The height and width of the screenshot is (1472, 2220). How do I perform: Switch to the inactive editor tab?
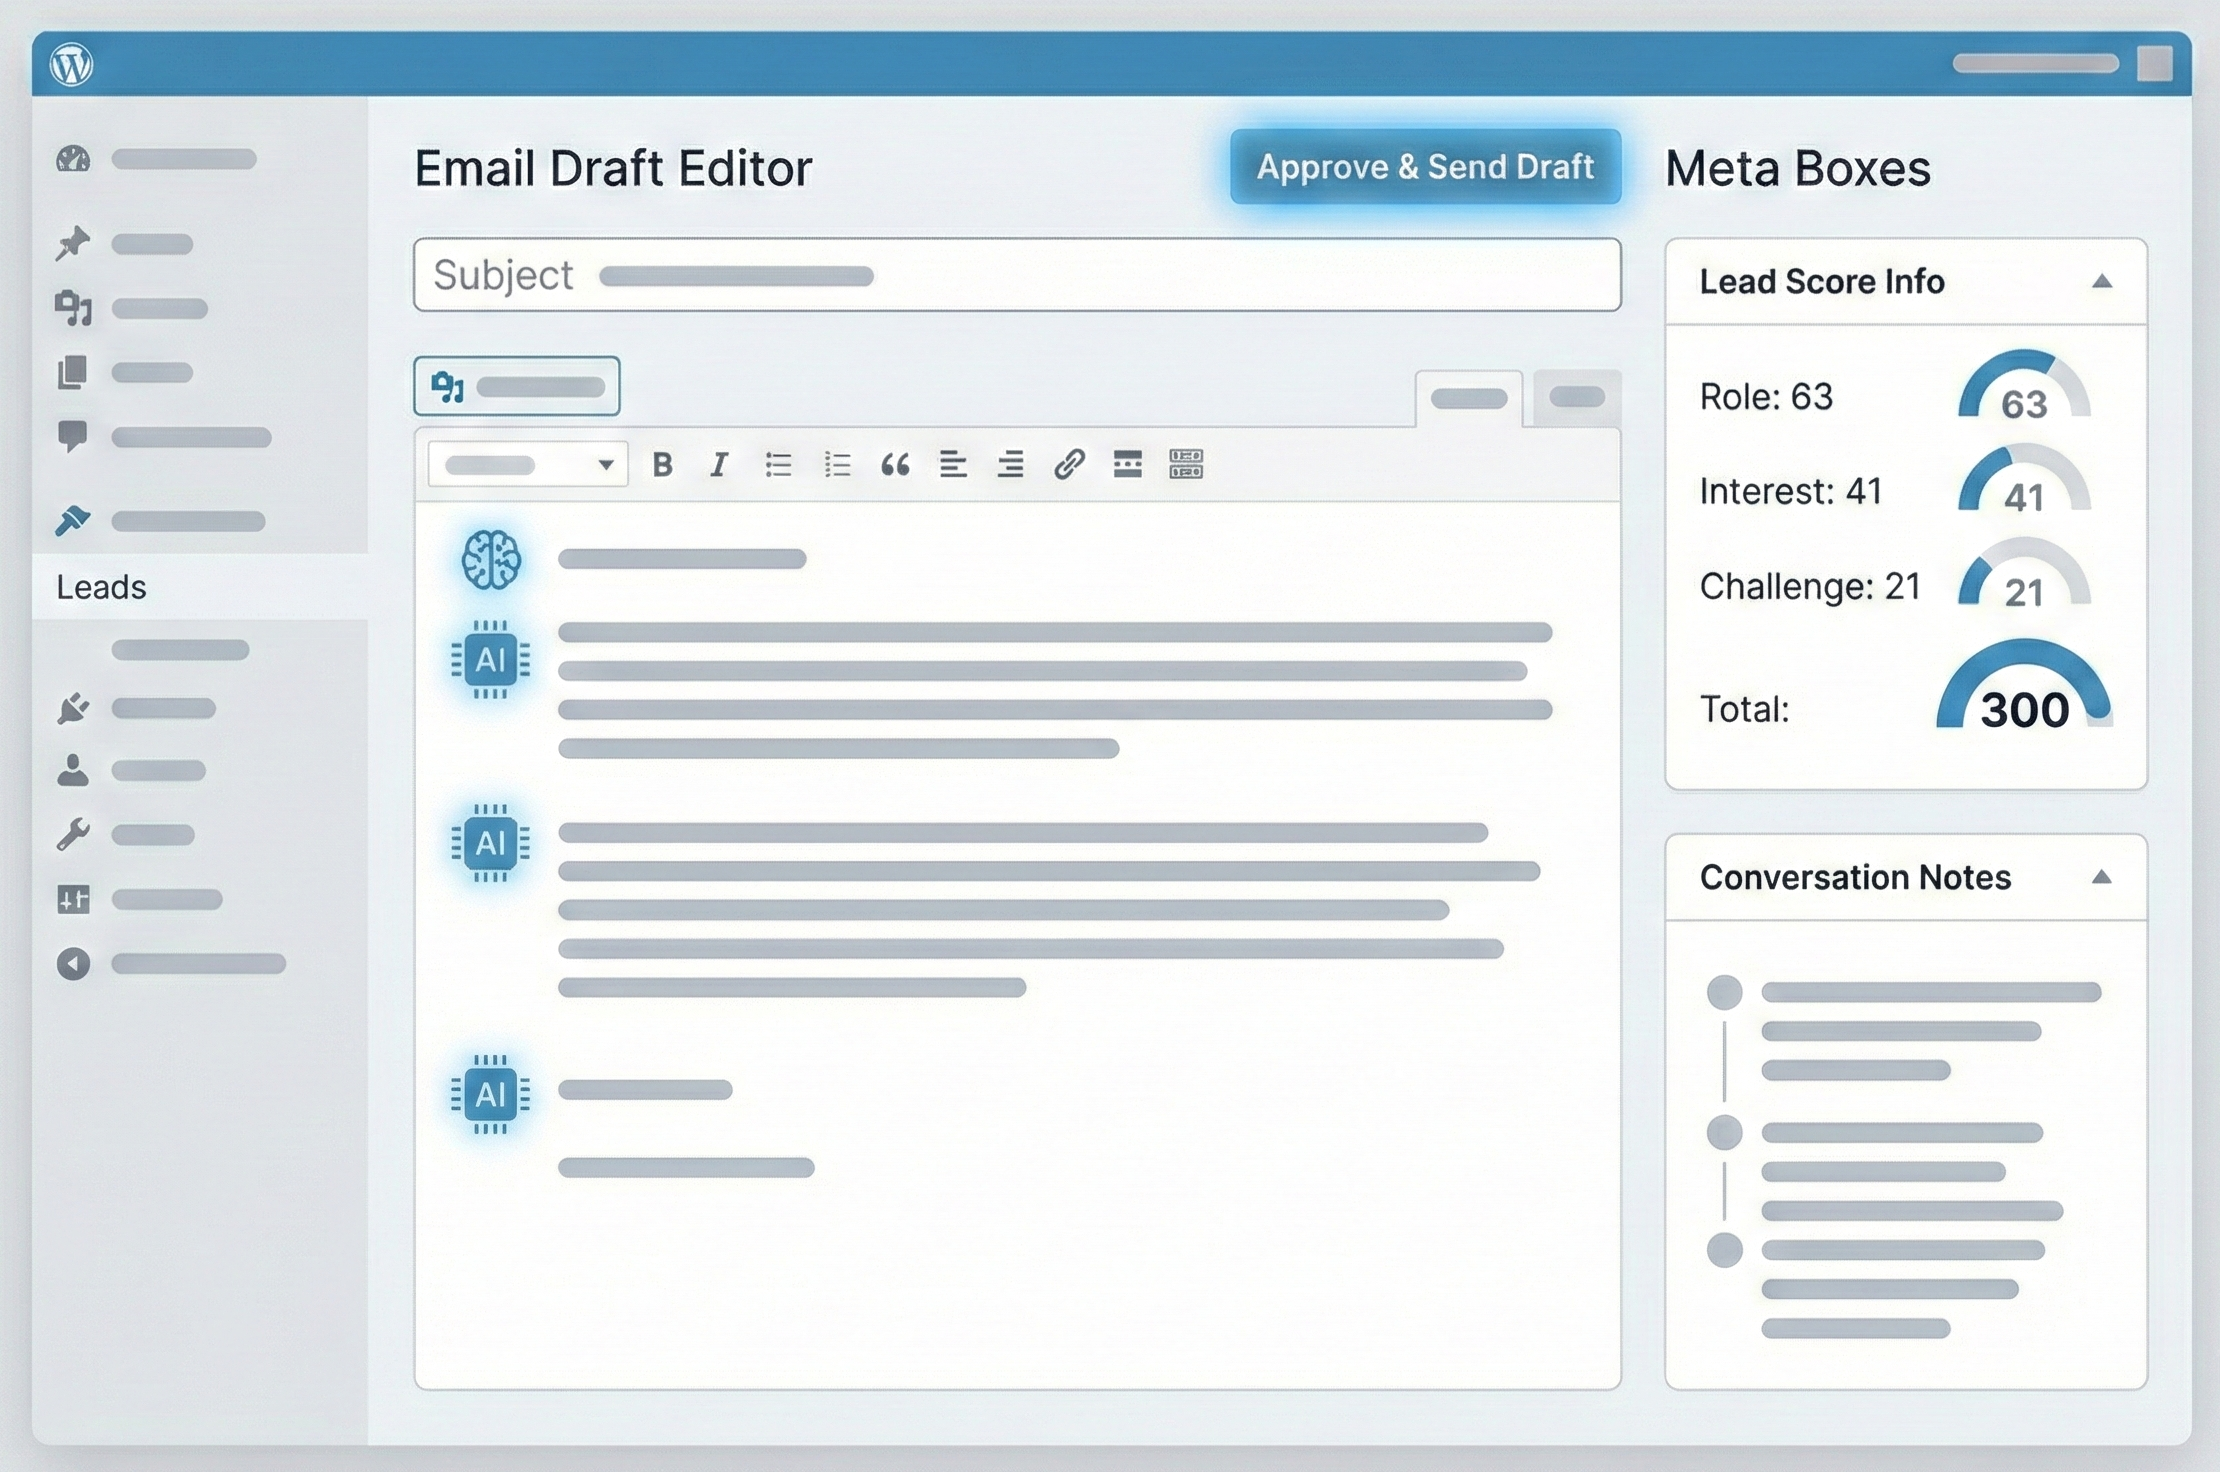(x=1577, y=398)
